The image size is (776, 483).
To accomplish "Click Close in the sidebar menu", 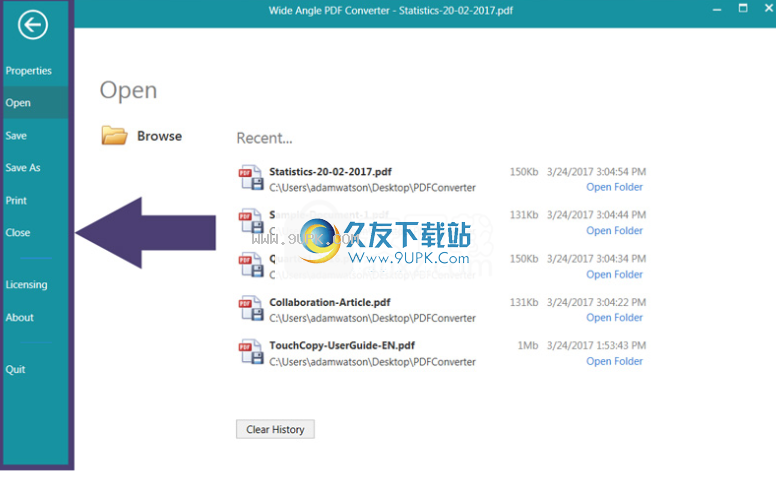I will coord(18,233).
